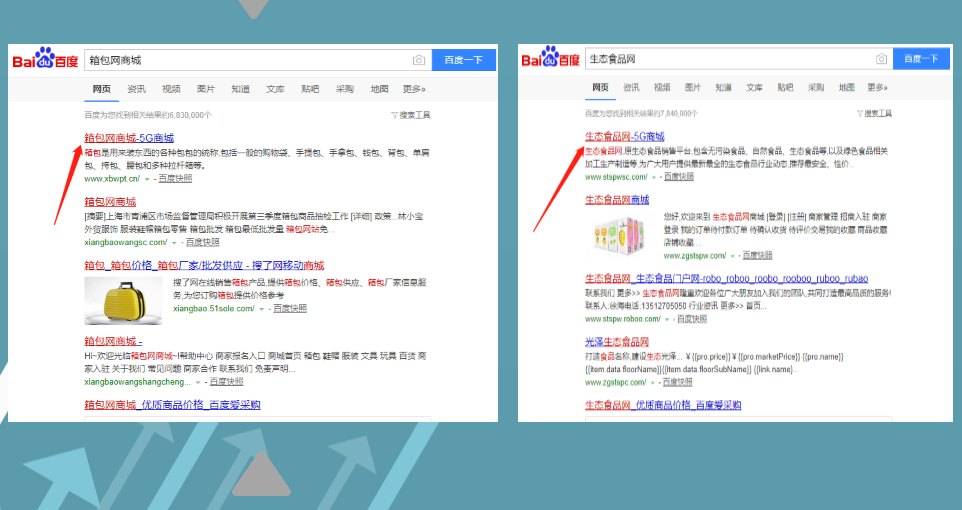Open result 光泽生态食品网
Image resolution: width=962 pixels, height=510 pixels.
pos(617,342)
